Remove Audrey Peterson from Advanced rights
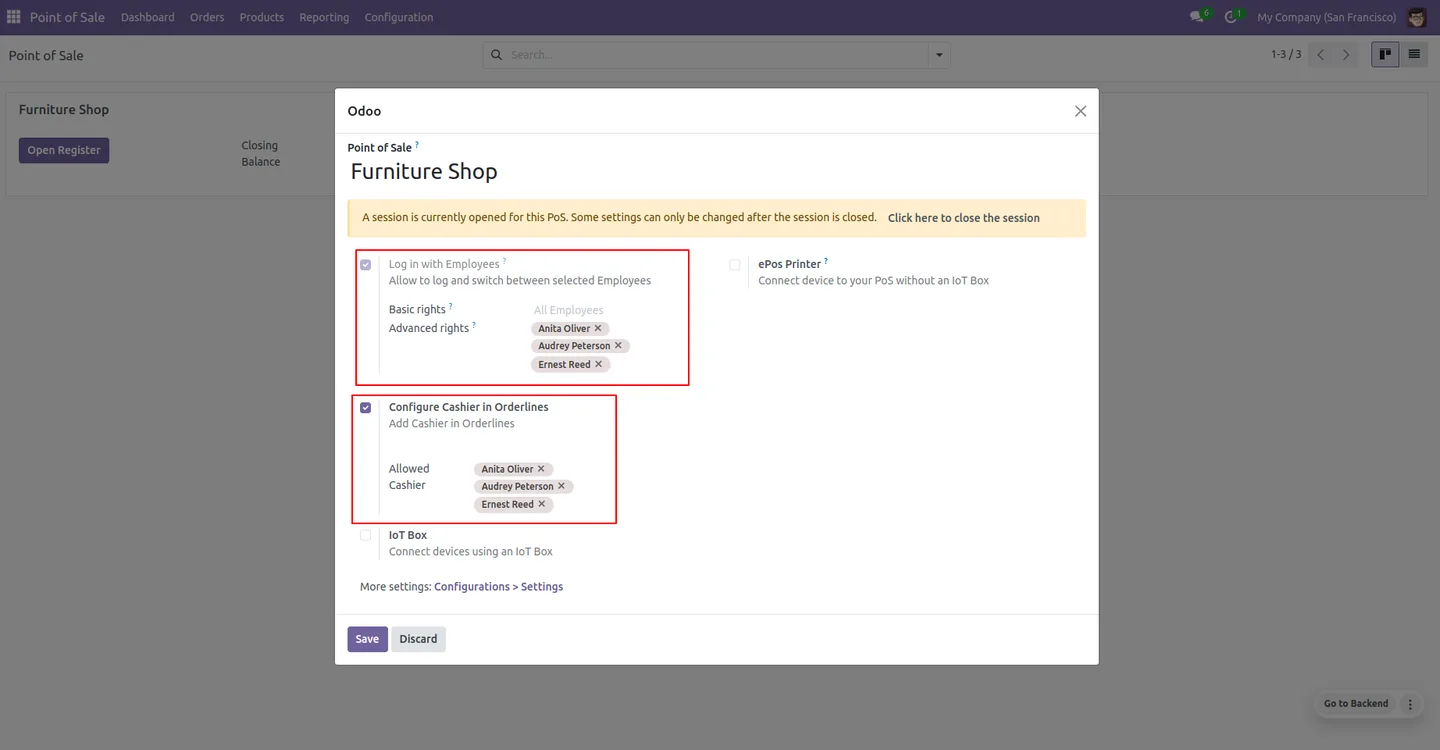Image resolution: width=1440 pixels, height=750 pixels. 618,346
